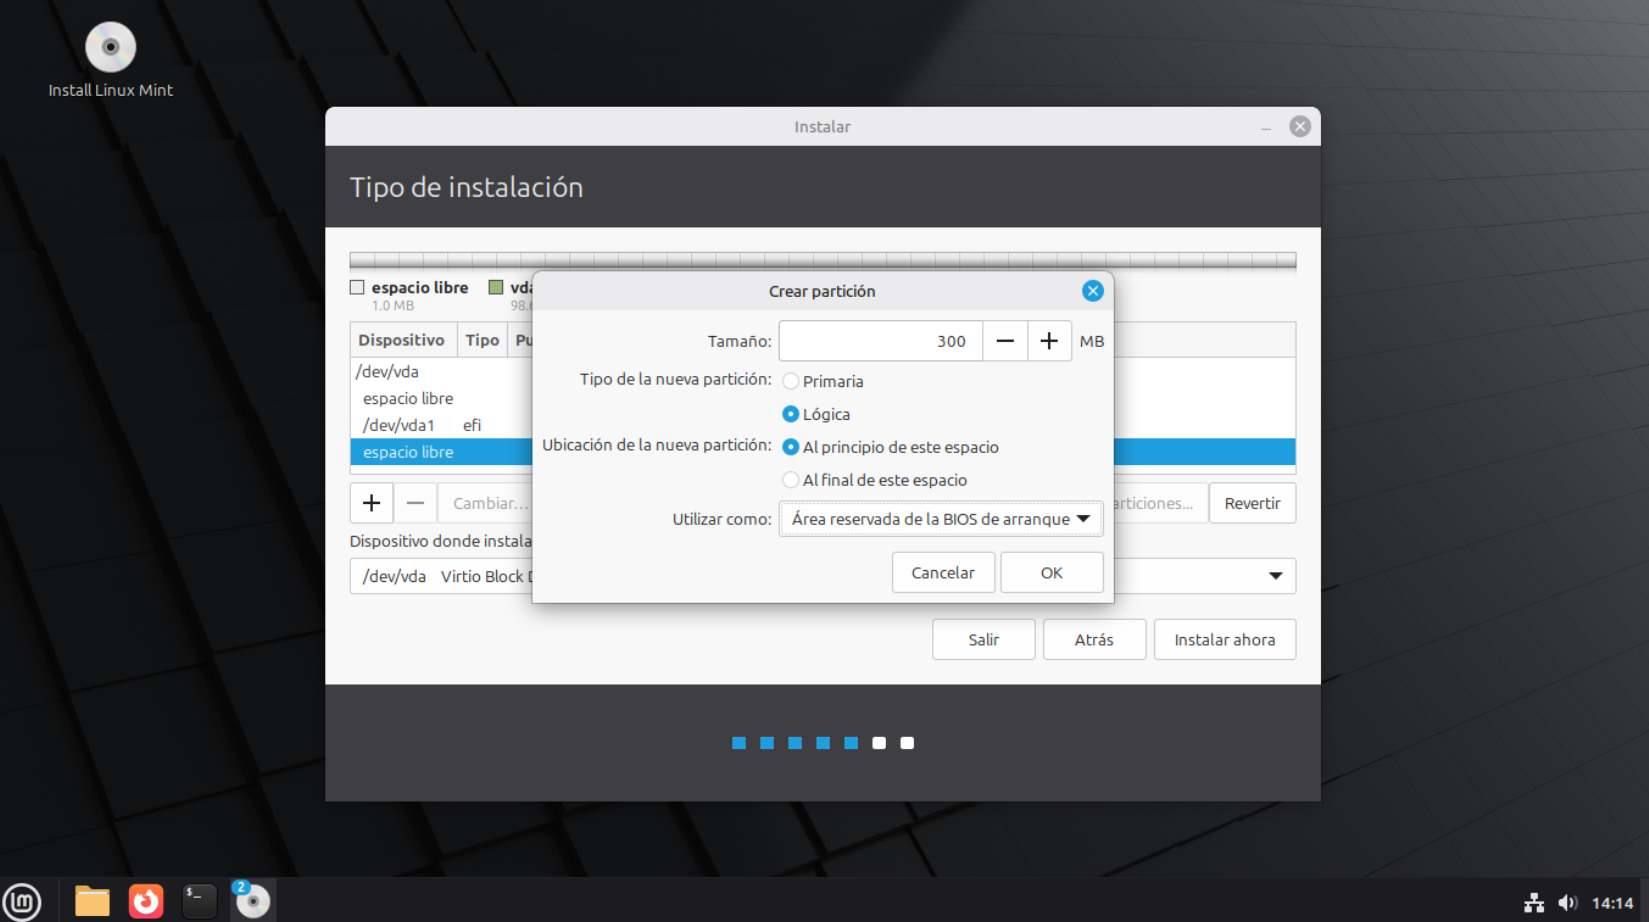Viewport: 1649px width, 922px height.
Task: Open the network status tray icon
Action: pyautogui.click(x=1533, y=903)
